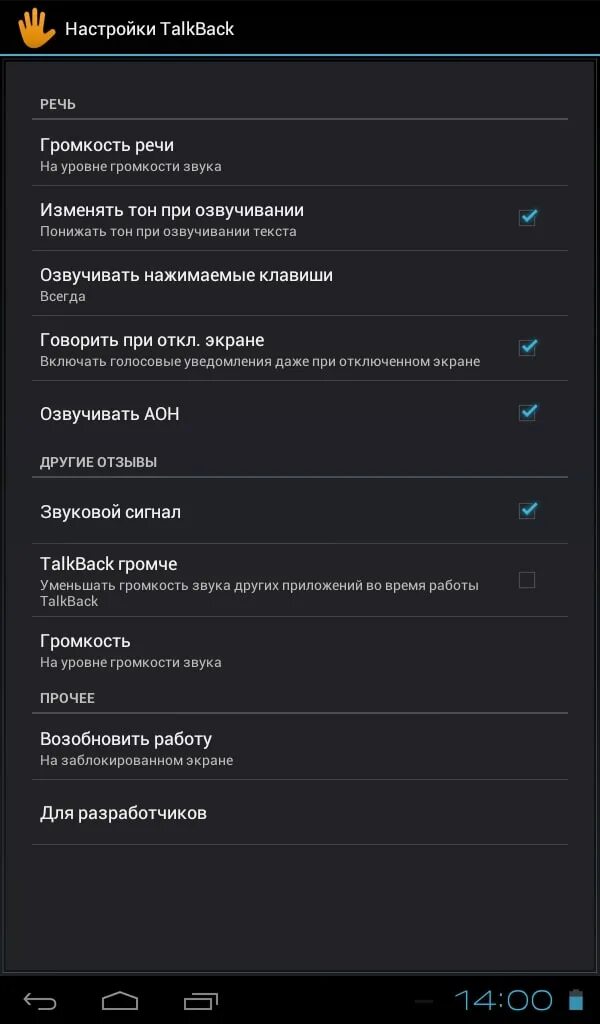This screenshot has height=1024, width=600.
Task: Go to home screen via home icon
Action: pos(120,1000)
